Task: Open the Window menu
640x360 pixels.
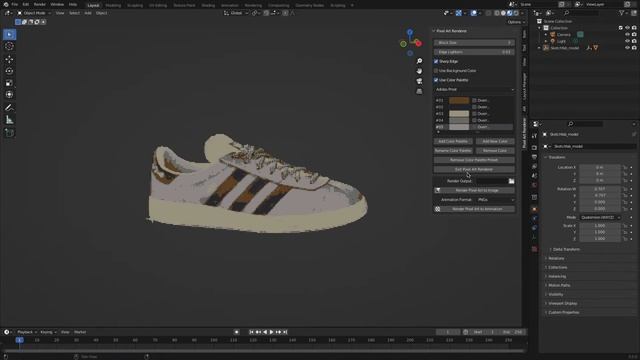Action: (57, 4)
